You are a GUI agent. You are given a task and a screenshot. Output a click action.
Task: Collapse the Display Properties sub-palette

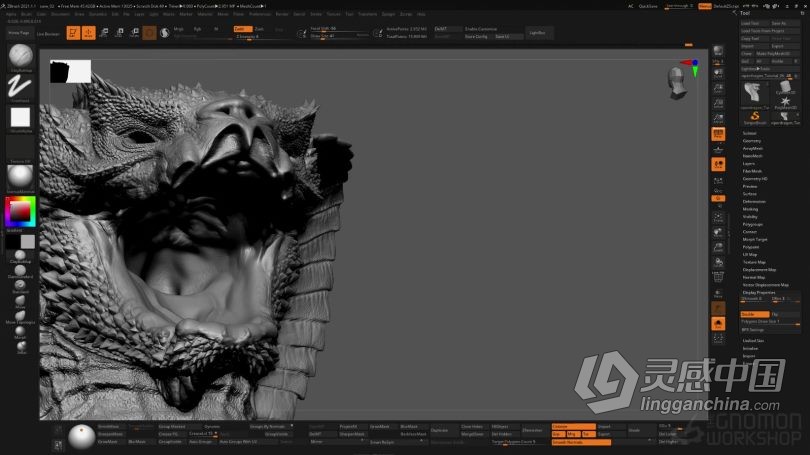coord(758,292)
